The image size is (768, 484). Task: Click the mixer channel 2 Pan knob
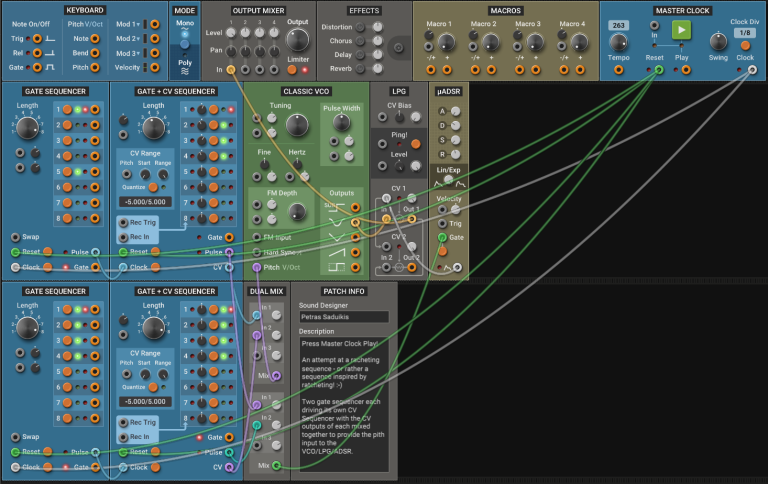tap(245, 51)
